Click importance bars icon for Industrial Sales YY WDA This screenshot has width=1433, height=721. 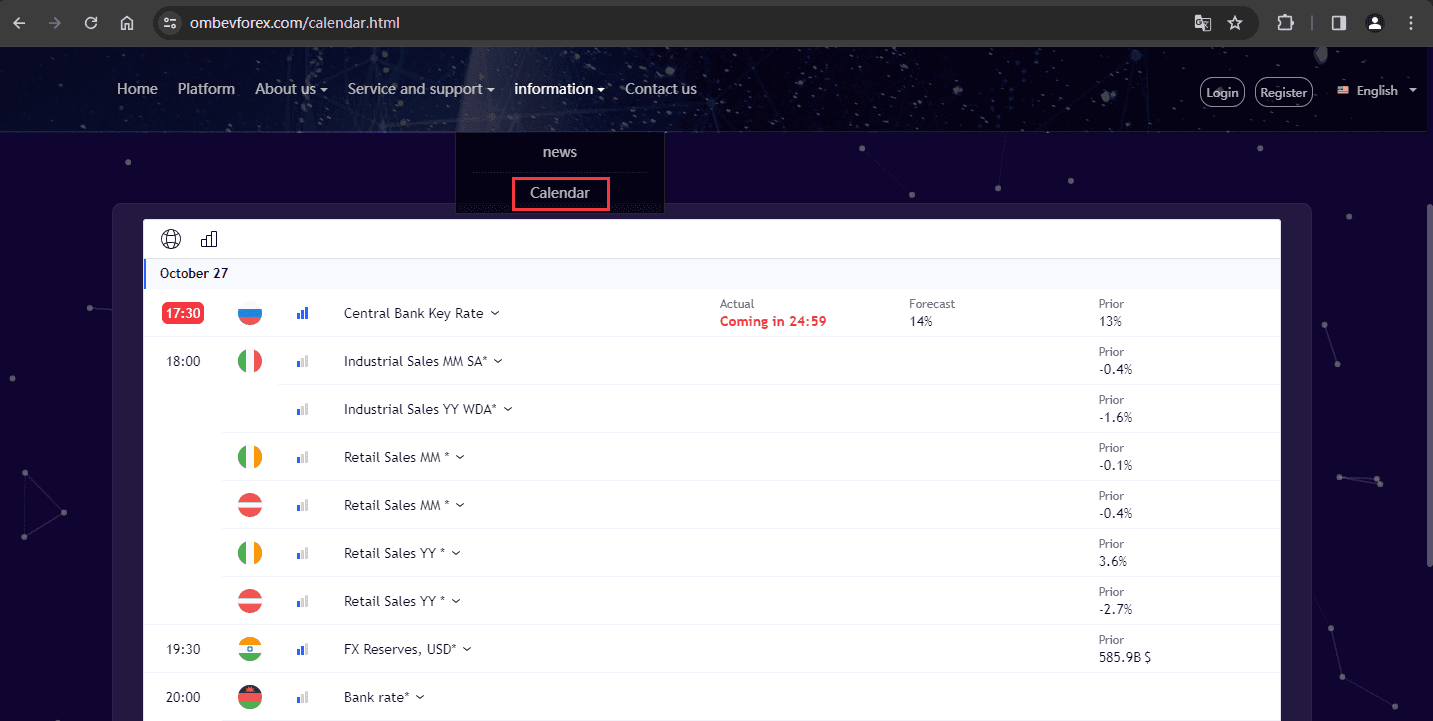tap(302, 409)
